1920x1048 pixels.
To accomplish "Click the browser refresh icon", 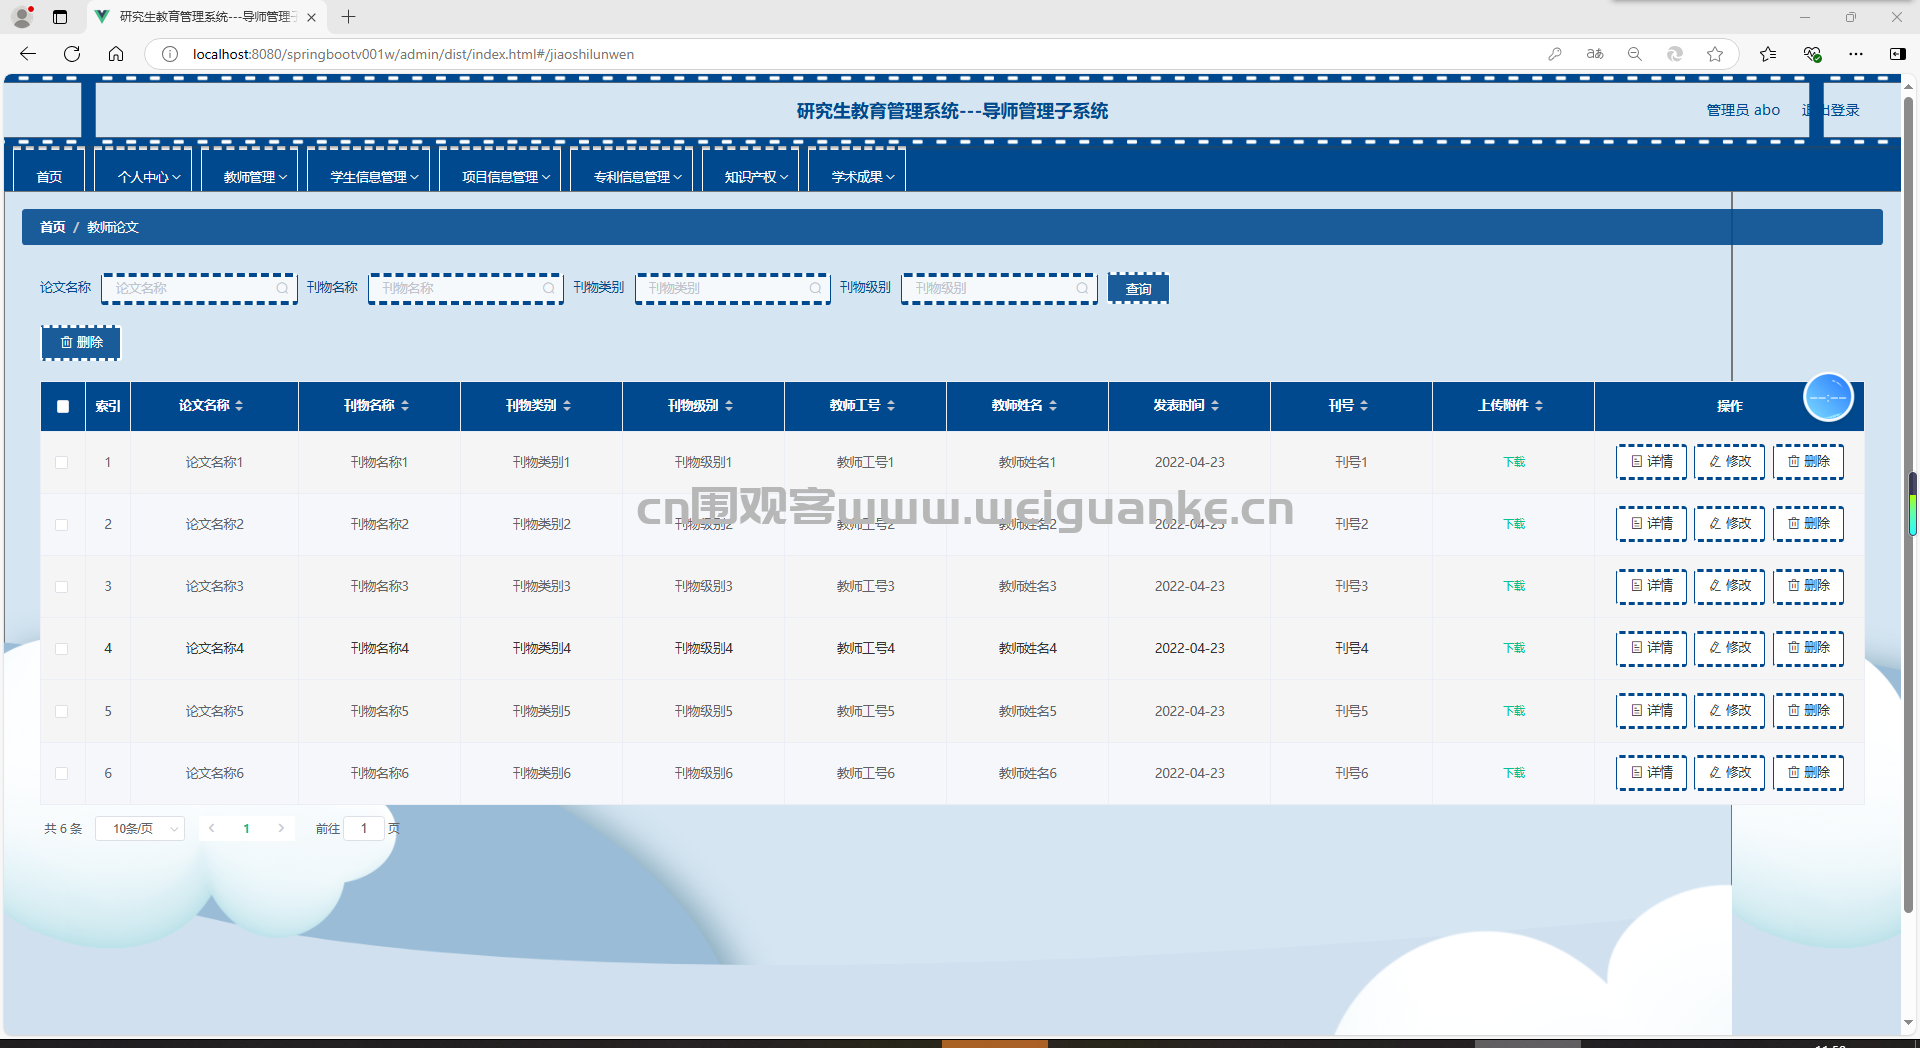I will (x=72, y=54).
